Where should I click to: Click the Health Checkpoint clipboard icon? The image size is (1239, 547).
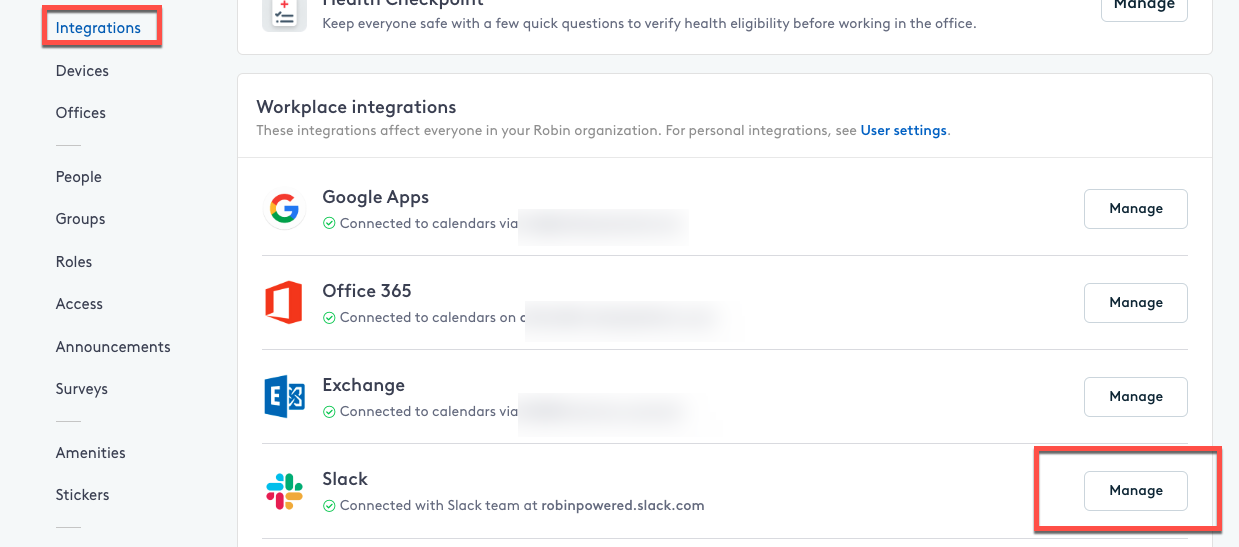[x=284, y=14]
